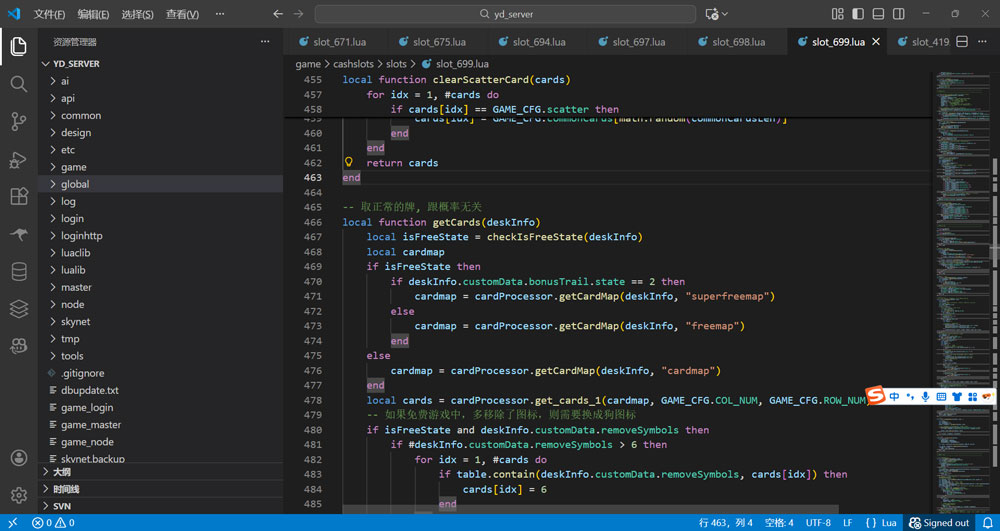Expand the SVN section
The width and height of the screenshot is (1000, 531).
pos(62,506)
